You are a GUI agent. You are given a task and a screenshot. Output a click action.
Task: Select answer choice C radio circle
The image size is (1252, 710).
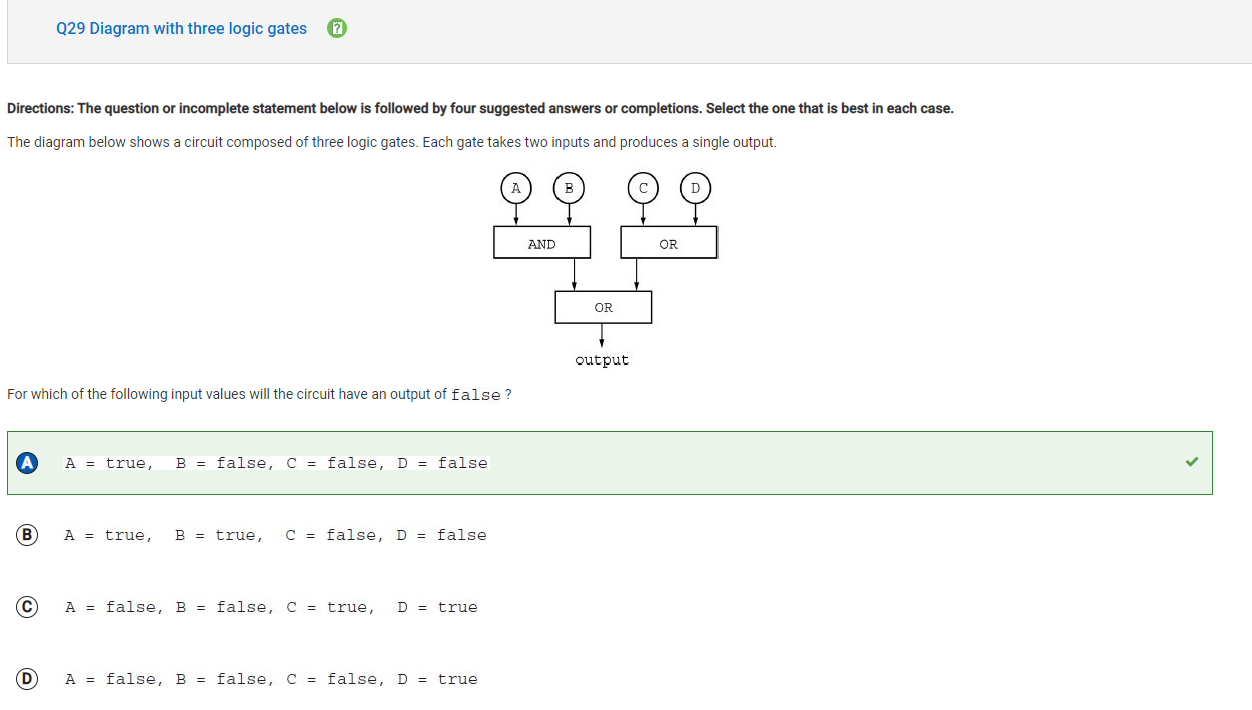pyautogui.click(x=27, y=607)
